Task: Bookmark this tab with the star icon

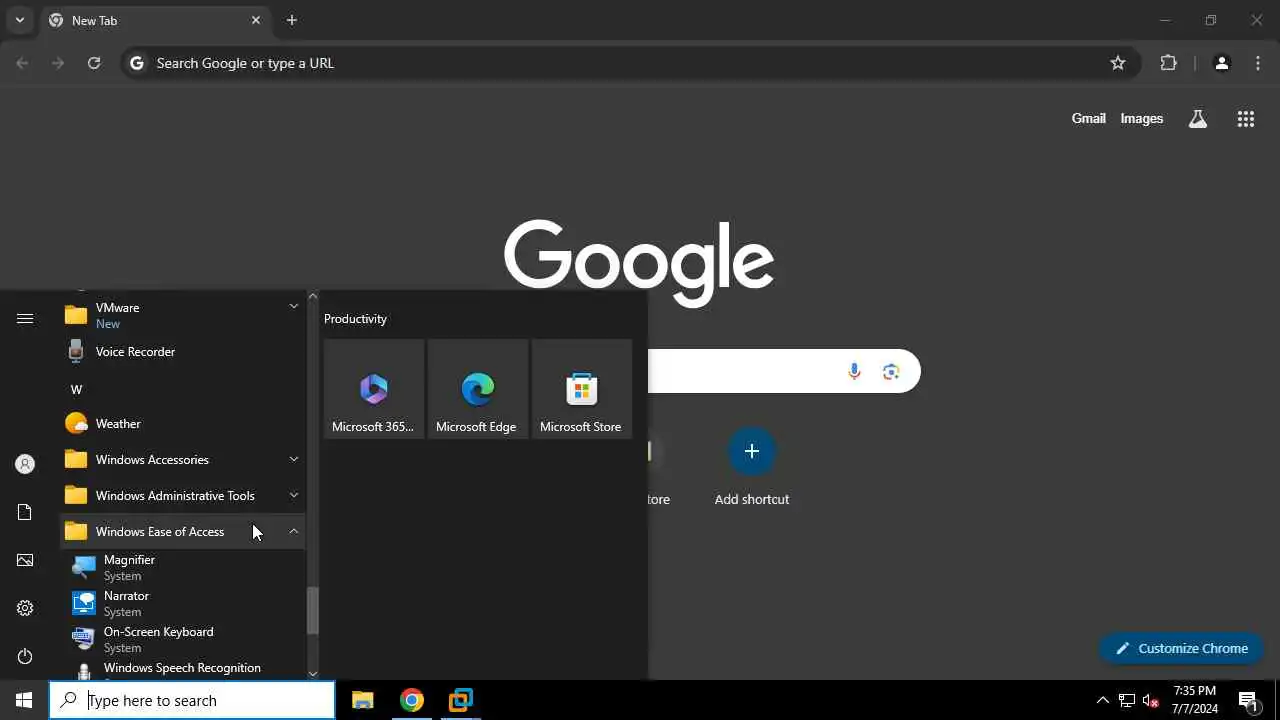Action: (1118, 63)
